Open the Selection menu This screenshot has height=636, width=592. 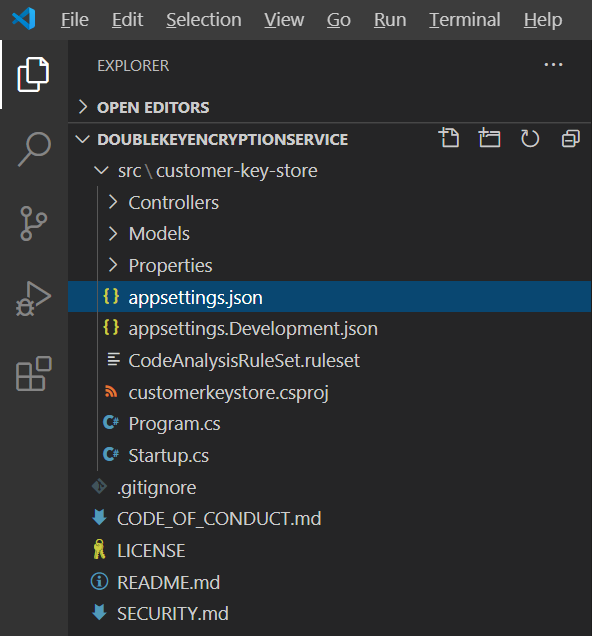tap(204, 19)
